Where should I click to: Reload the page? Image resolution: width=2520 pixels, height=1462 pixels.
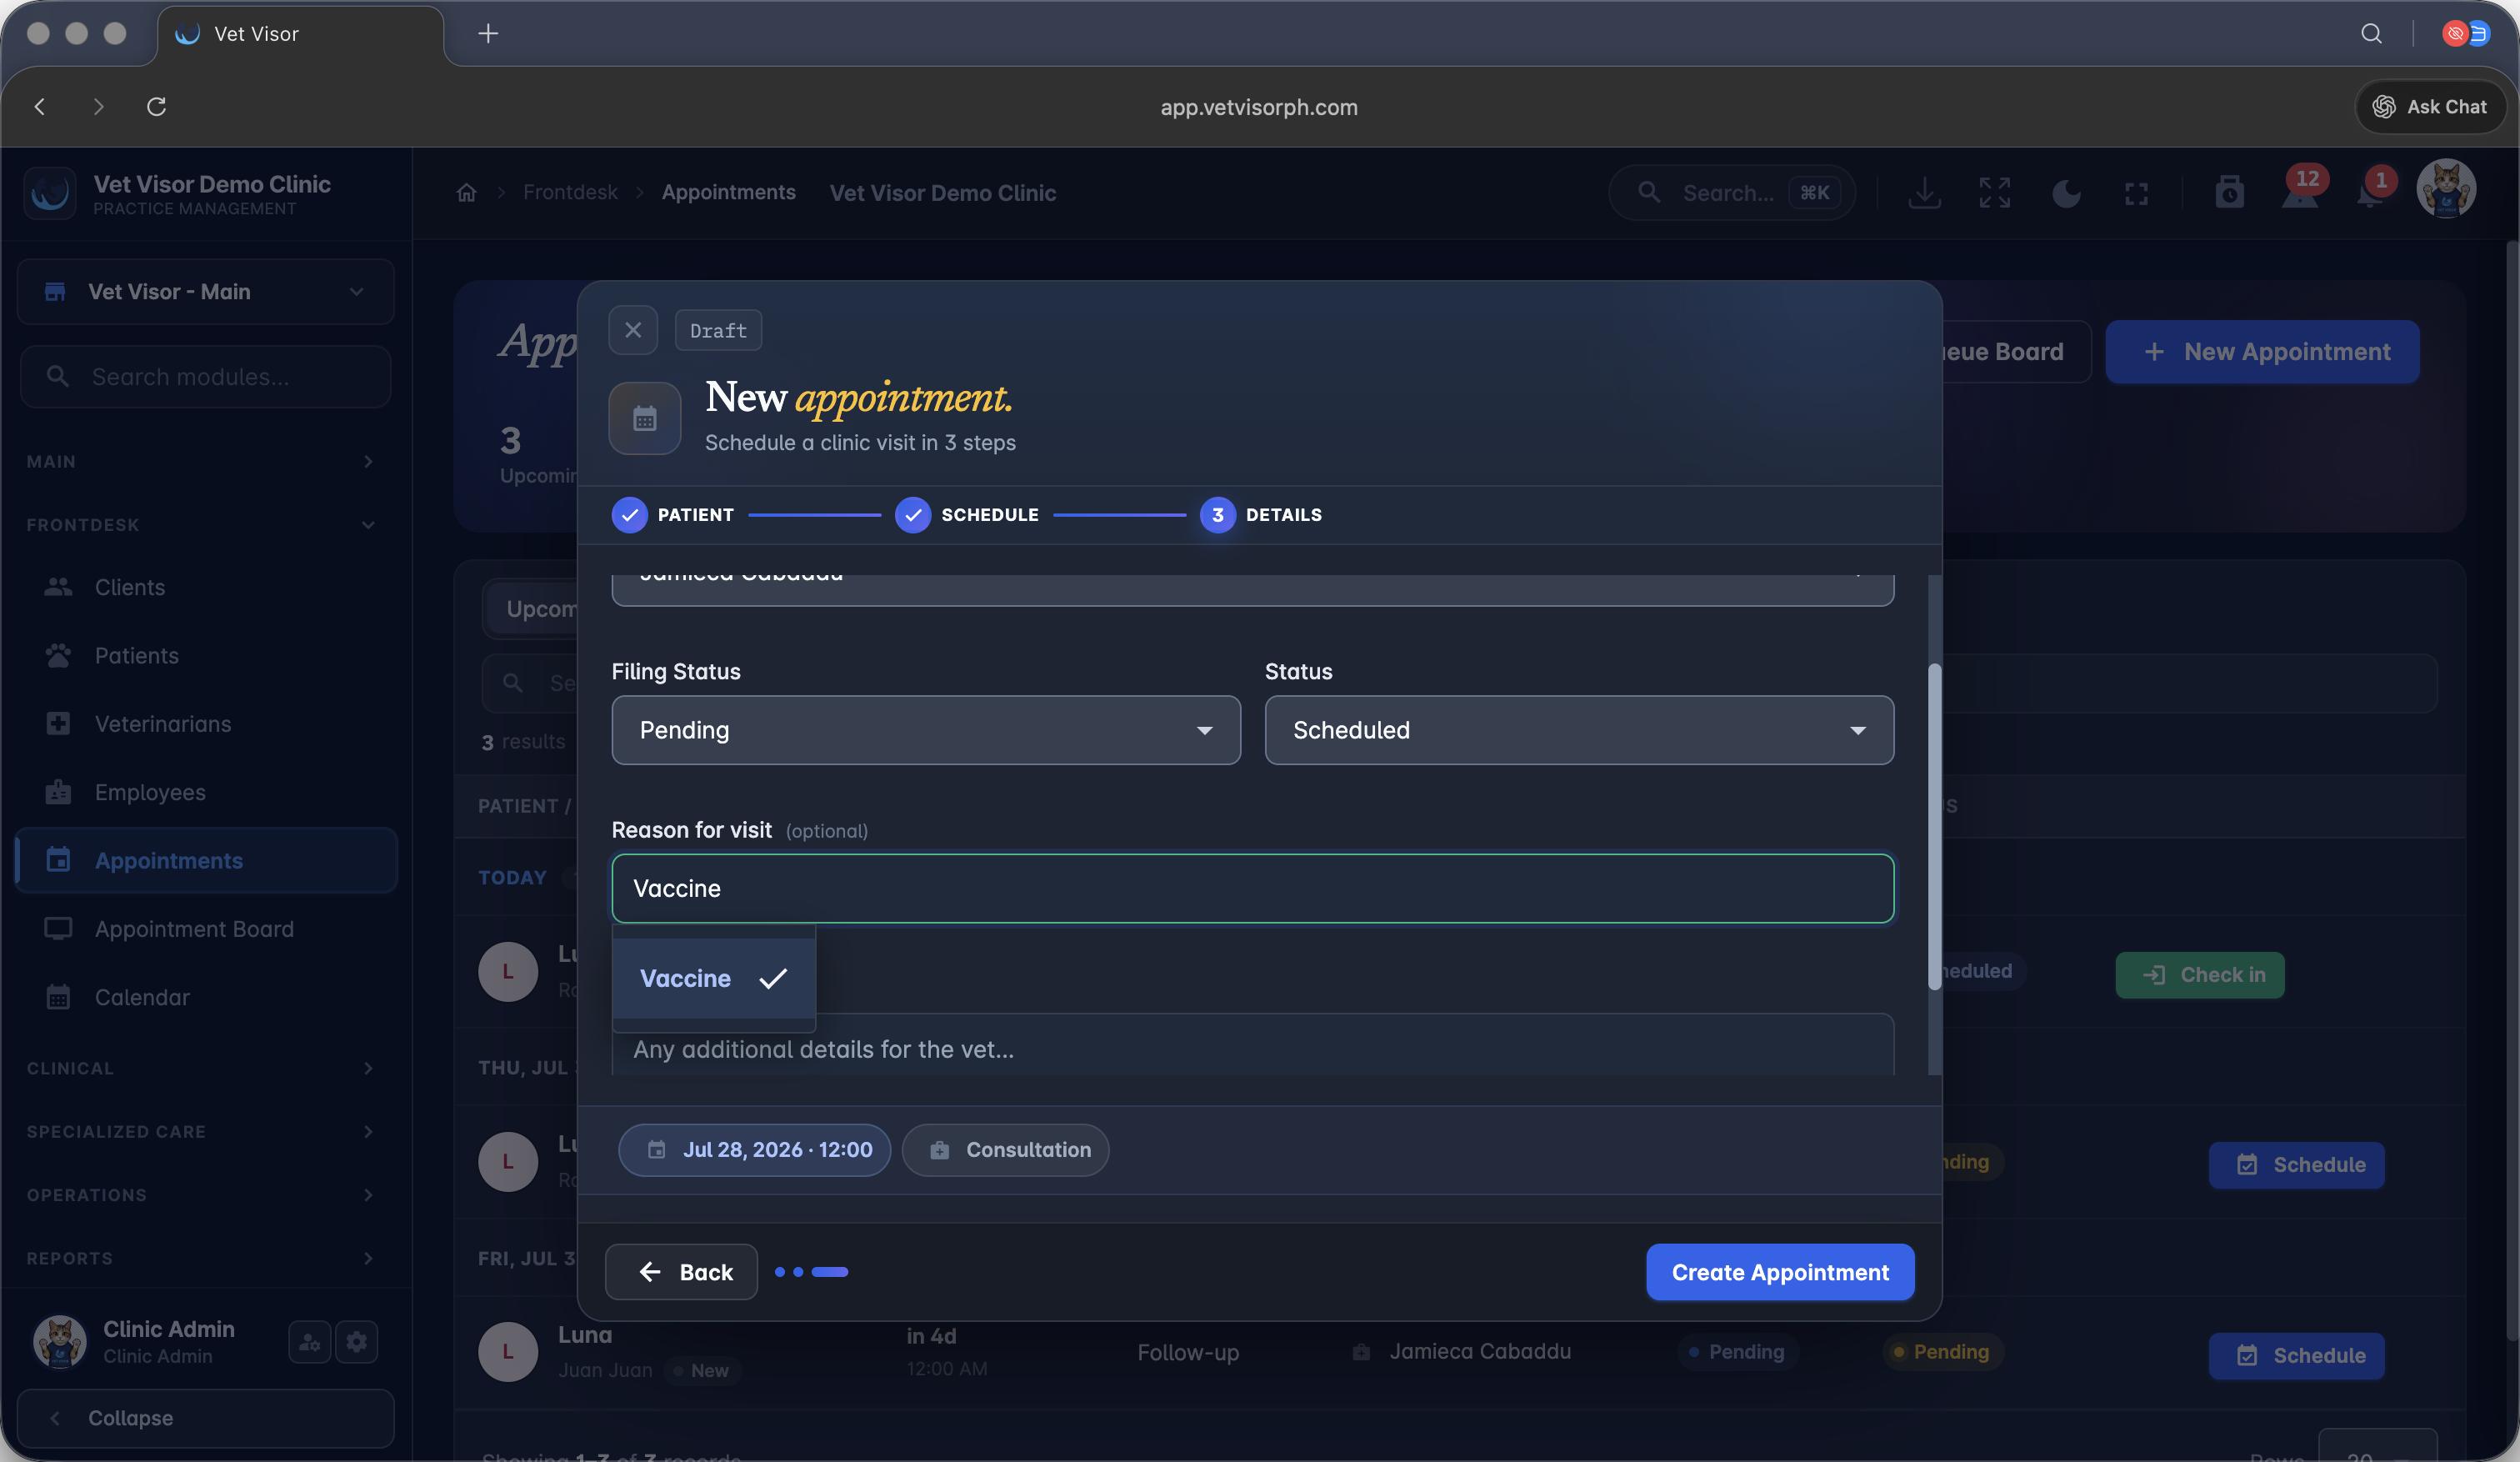157,107
